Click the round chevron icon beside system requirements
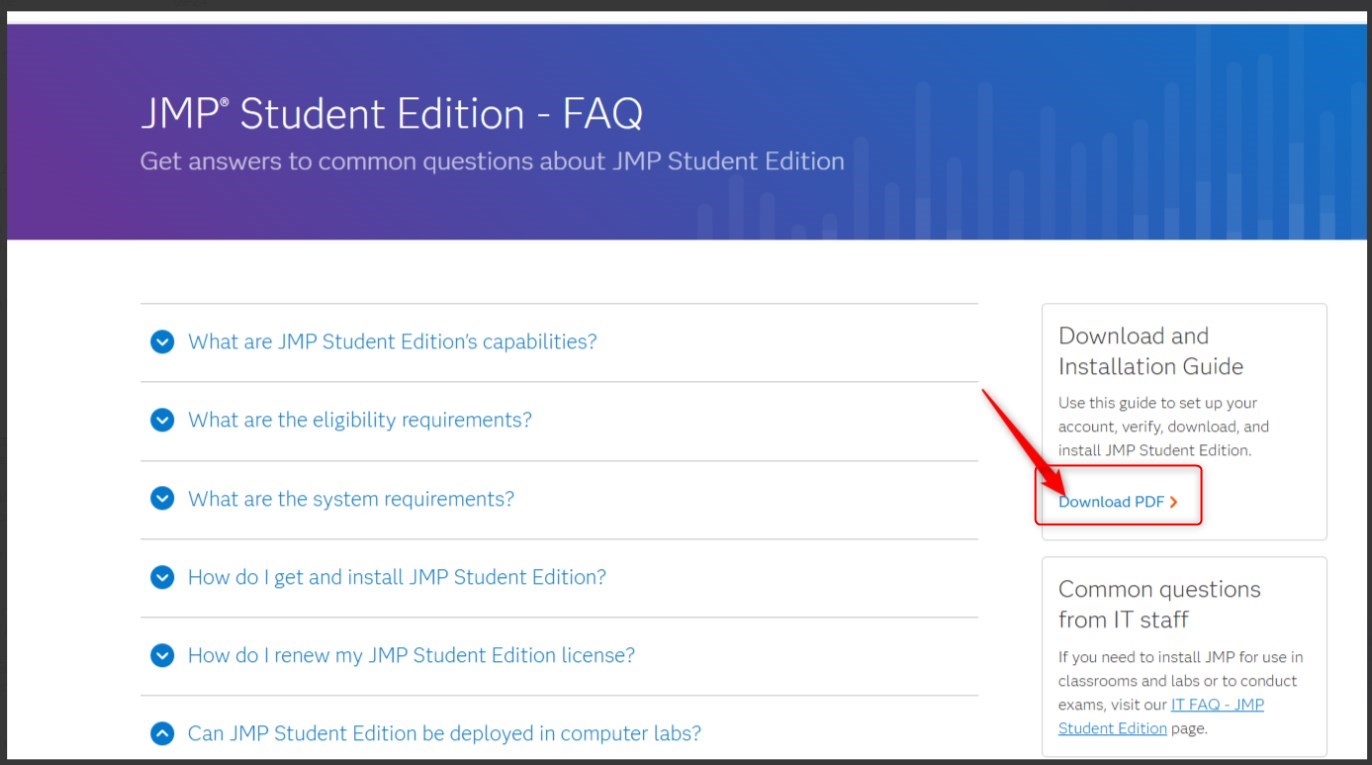This screenshot has width=1372, height=765. (162, 498)
